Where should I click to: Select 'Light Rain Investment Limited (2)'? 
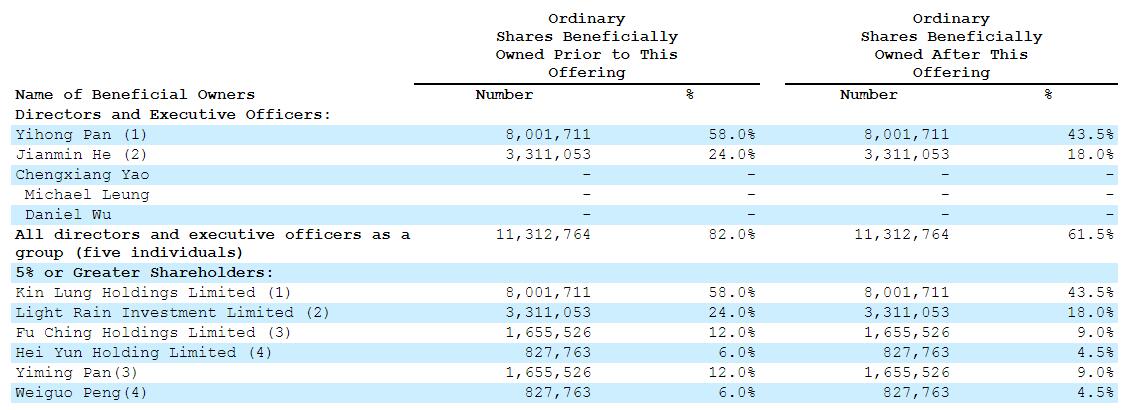pyautogui.click(x=172, y=313)
